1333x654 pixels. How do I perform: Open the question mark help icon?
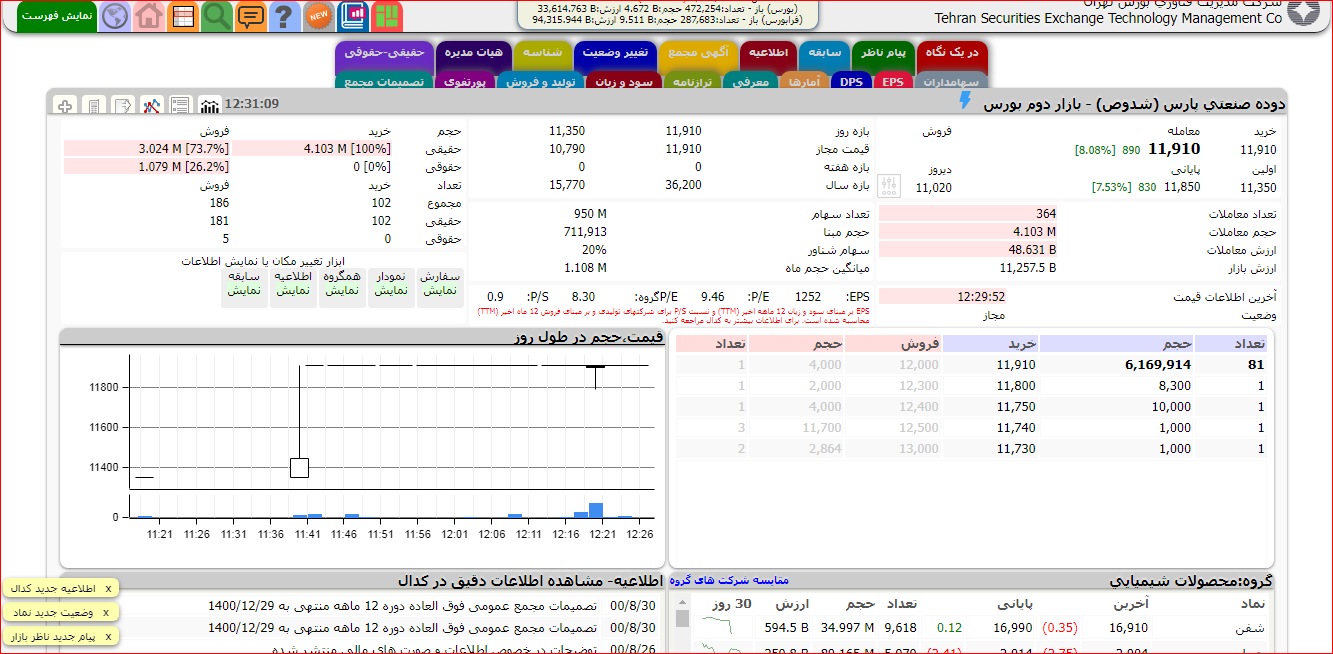[285, 16]
